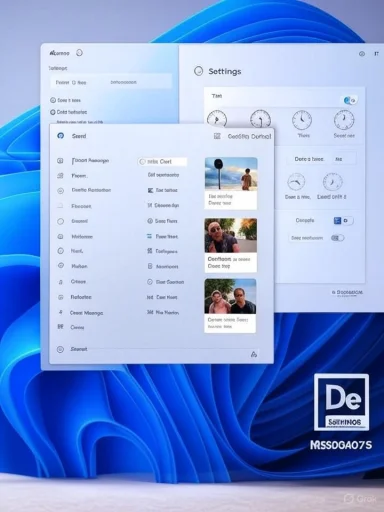Click the gauge-style dial in Settings' lower dial row

296,182
